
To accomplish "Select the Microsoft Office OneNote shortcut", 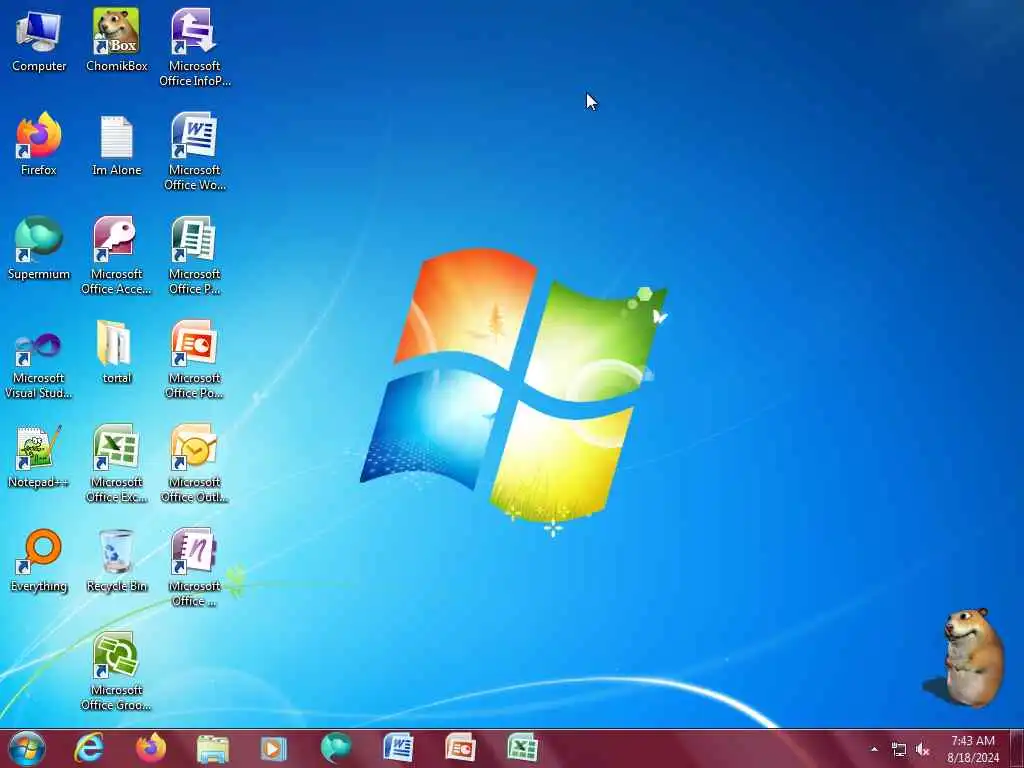I will [194, 568].
